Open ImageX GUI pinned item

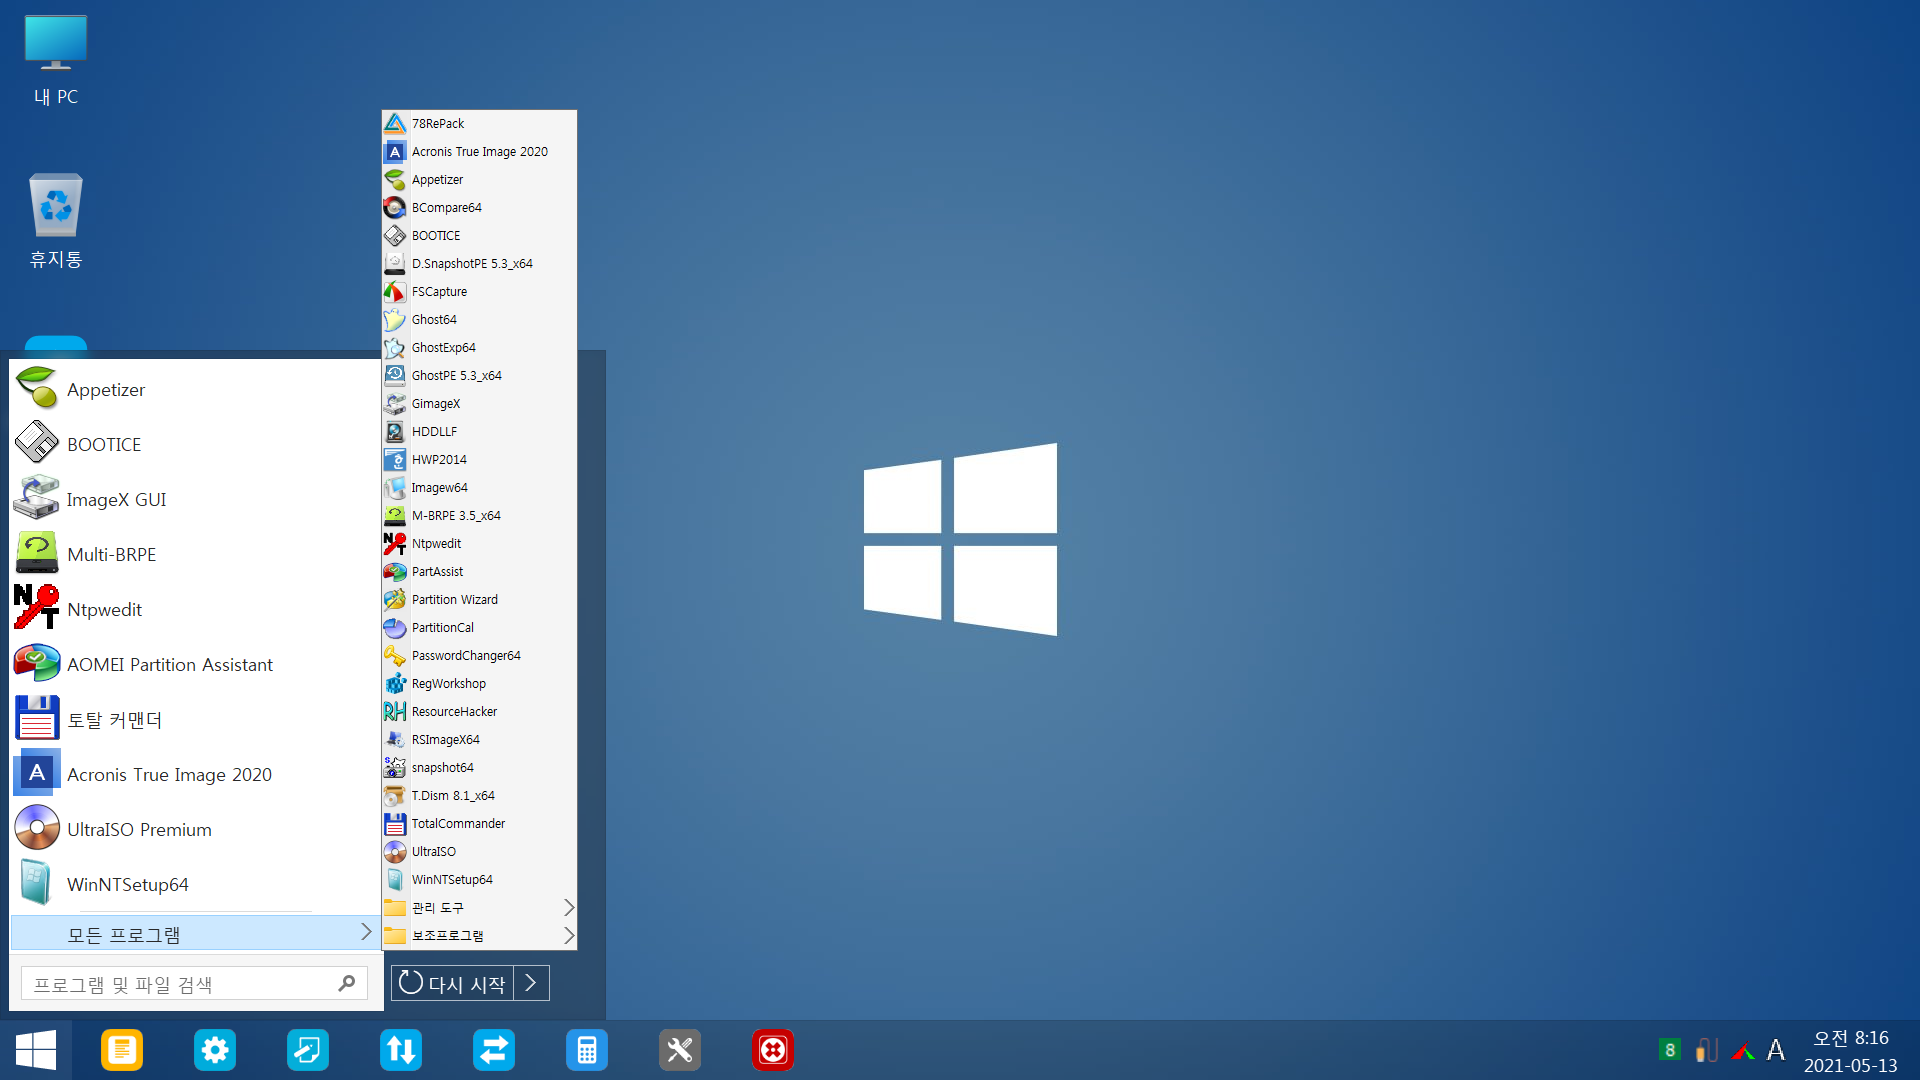[195, 499]
